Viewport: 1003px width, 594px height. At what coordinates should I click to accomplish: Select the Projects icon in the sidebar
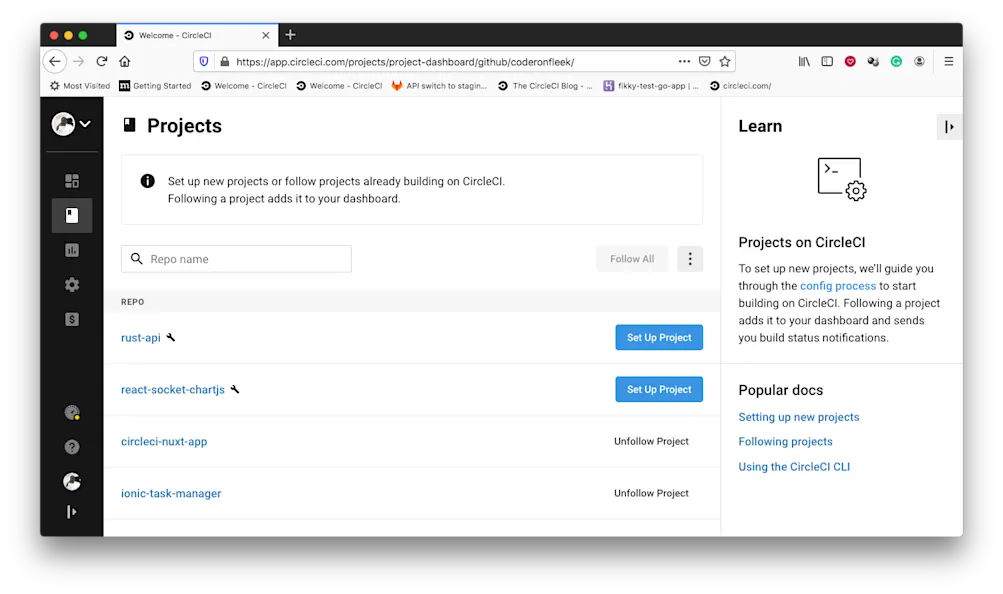coord(71,215)
